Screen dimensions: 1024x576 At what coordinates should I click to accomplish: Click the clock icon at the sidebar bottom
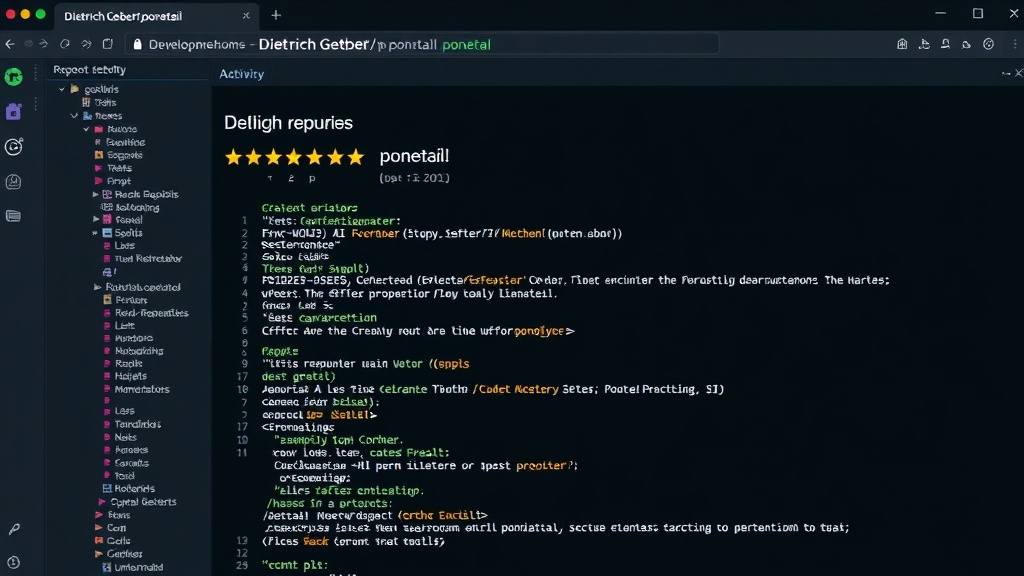coord(14,562)
